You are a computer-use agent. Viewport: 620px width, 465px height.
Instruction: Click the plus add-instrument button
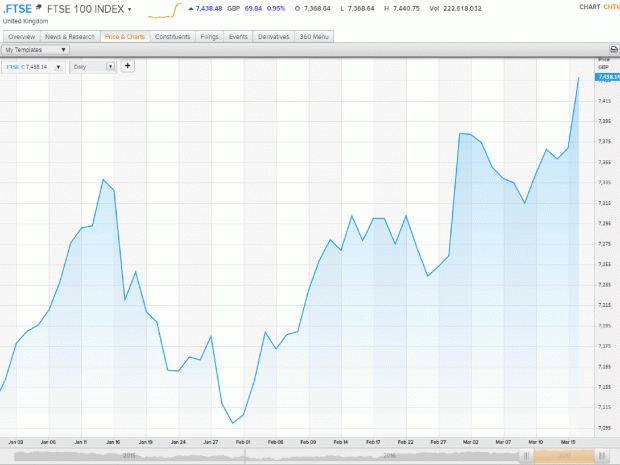click(x=128, y=66)
